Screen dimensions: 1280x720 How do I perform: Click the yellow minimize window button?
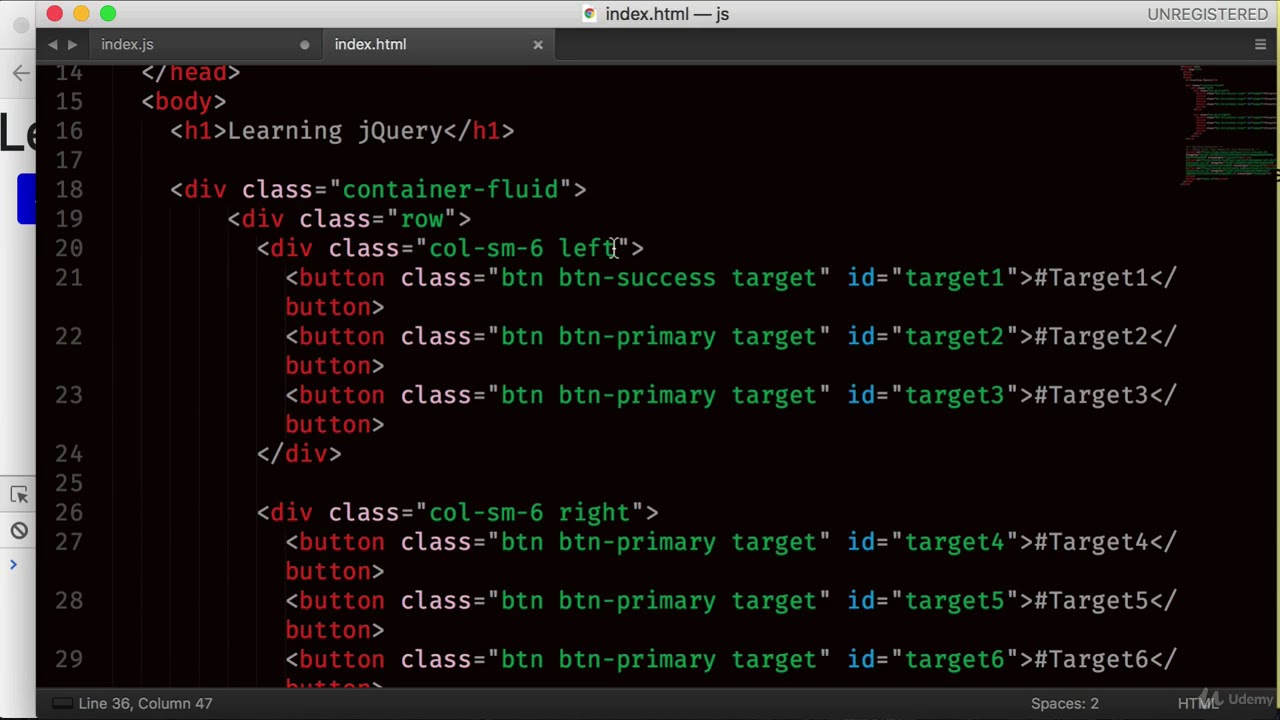[81, 14]
